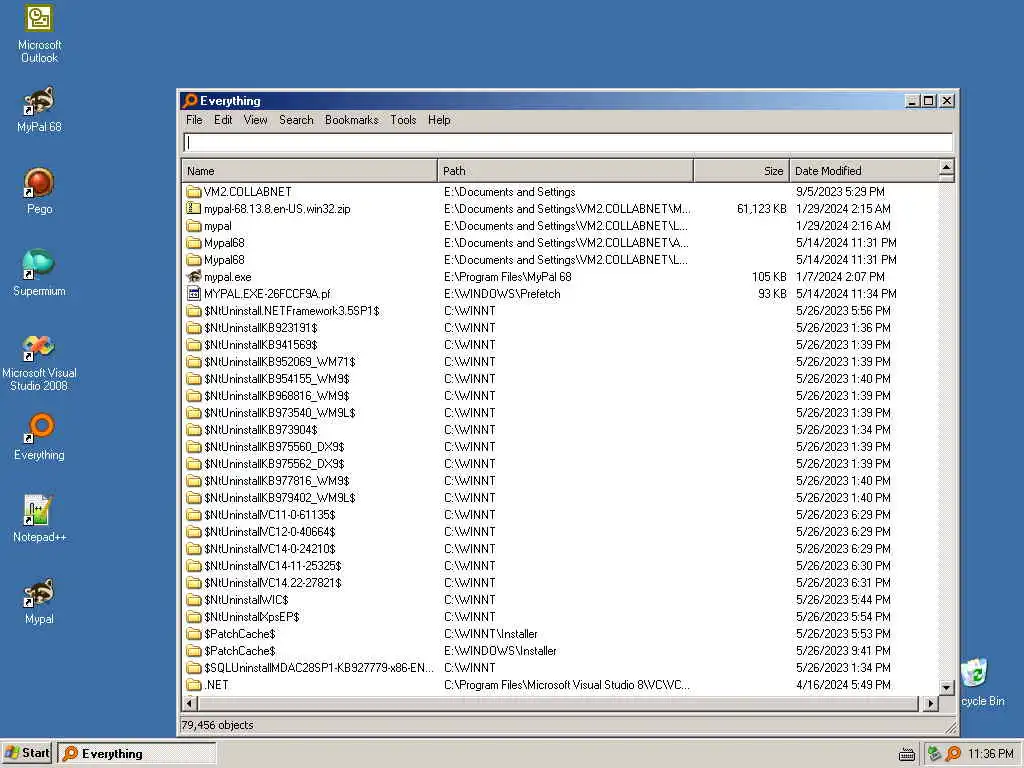Click the zip icon of mypal-68.13.8.en-US.win32.zip
Image resolution: width=1024 pixels, height=768 pixels.
[x=193, y=209]
